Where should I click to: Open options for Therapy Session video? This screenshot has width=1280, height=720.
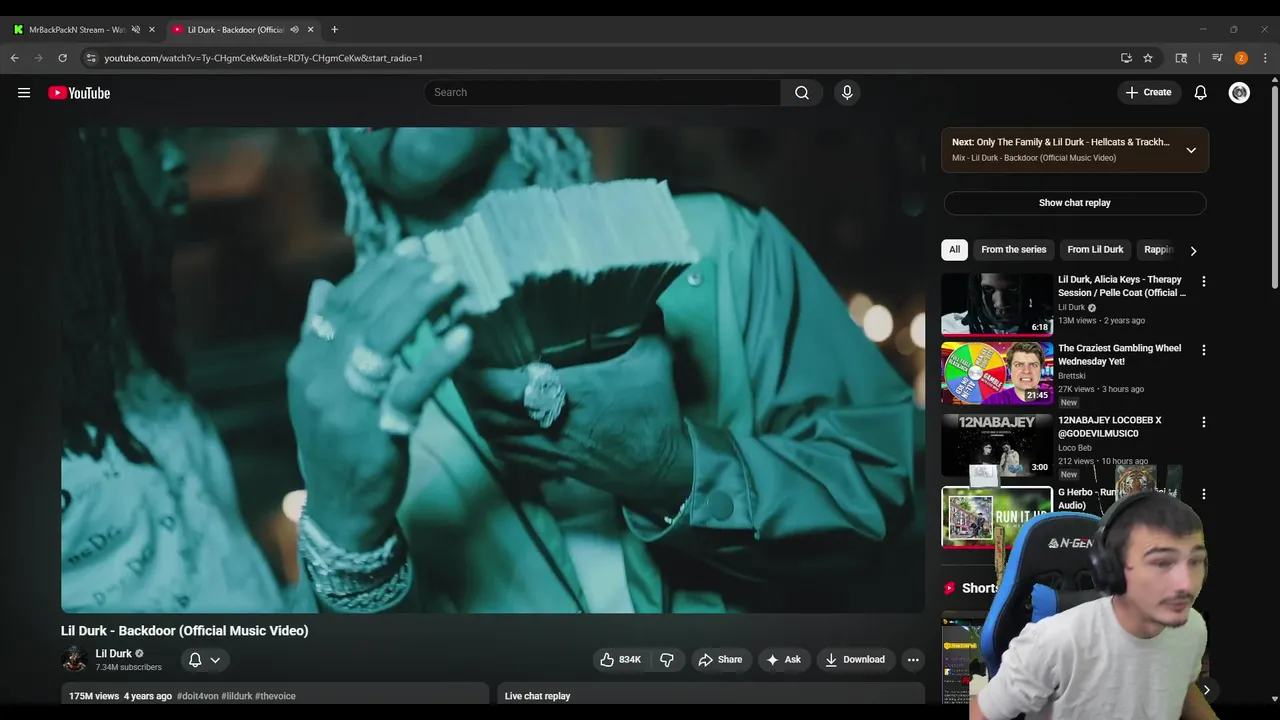1203,282
